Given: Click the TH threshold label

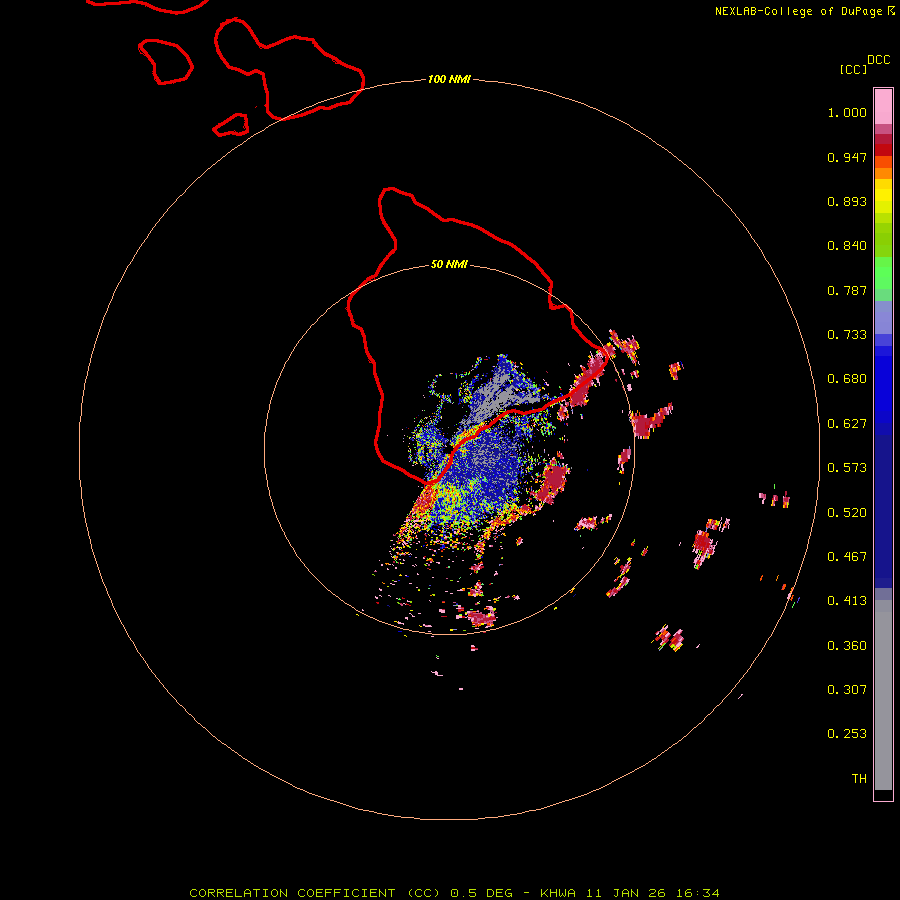Looking at the screenshot, I should click(859, 779).
